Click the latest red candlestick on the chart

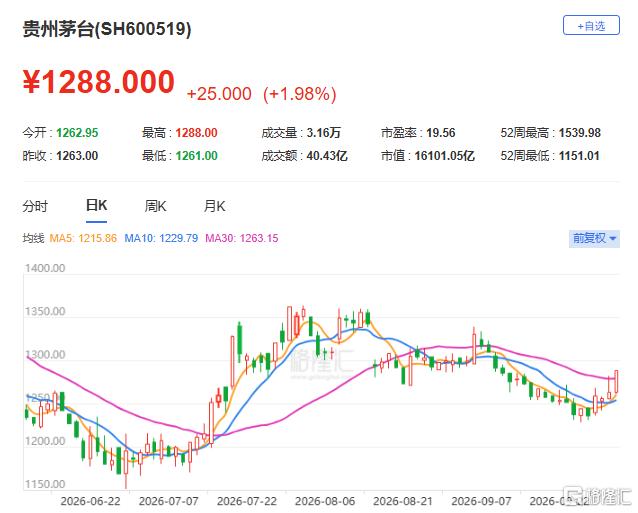pyautogui.click(x=616, y=381)
